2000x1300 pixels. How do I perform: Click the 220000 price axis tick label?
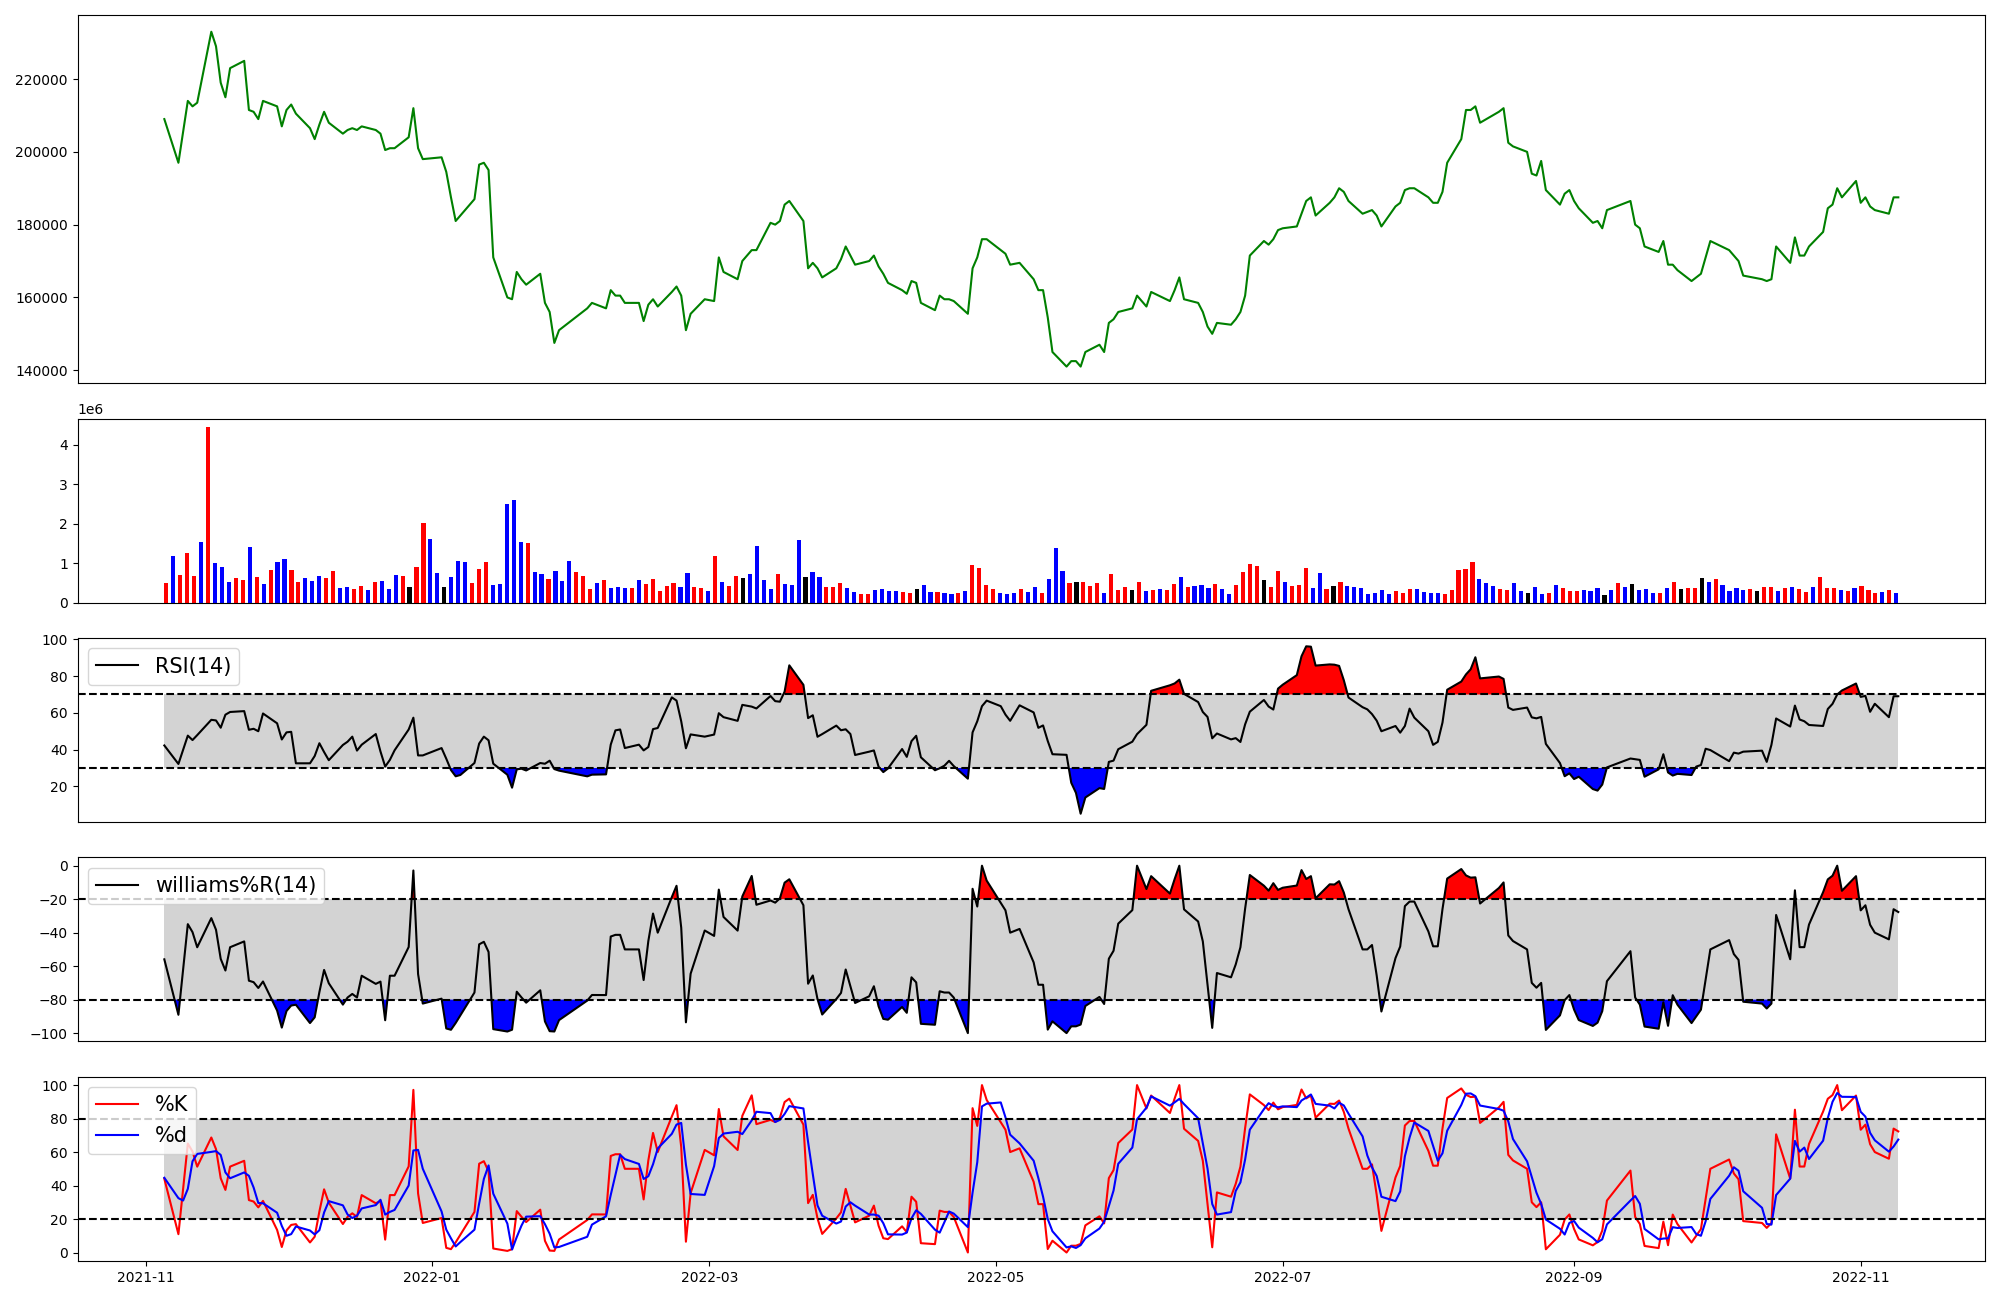coord(41,80)
